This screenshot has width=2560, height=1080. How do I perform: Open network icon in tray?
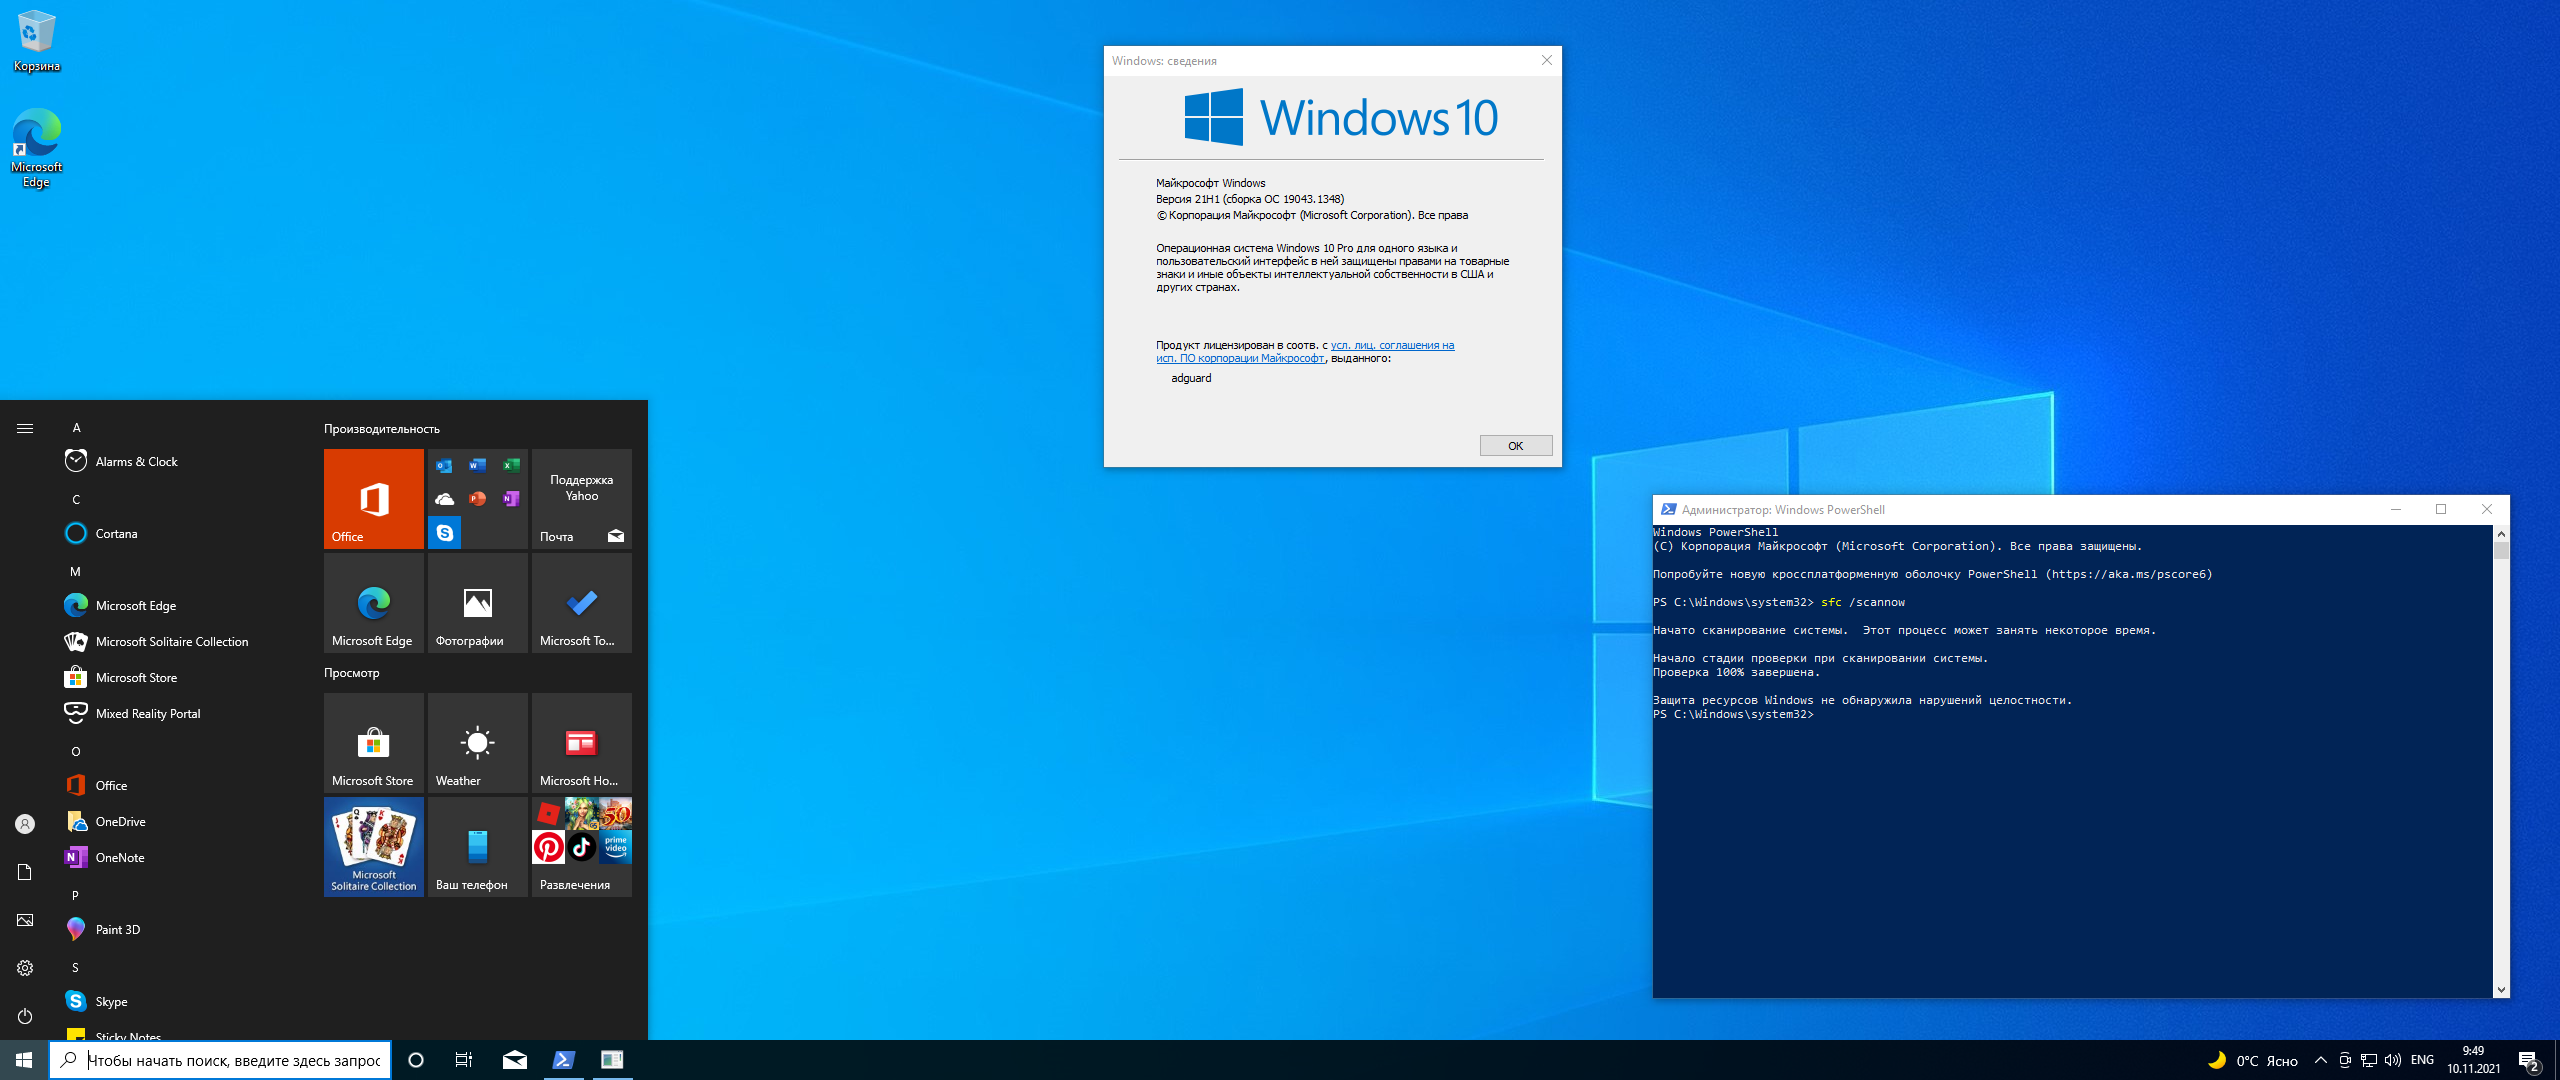pyautogui.click(x=2369, y=1061)
